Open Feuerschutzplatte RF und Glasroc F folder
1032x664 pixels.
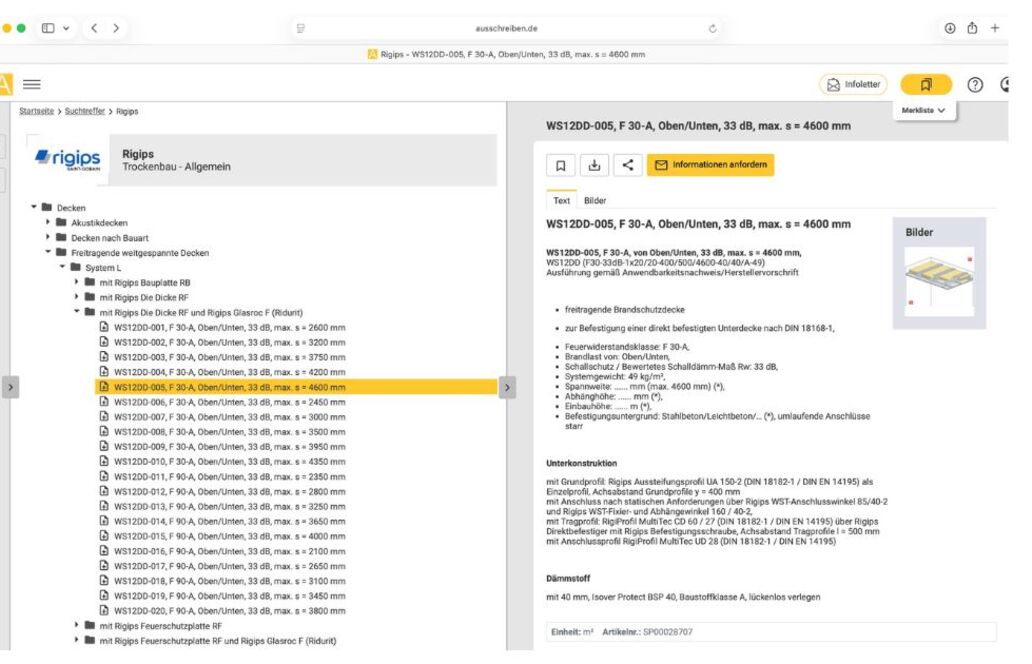click(x=218, y=640)
